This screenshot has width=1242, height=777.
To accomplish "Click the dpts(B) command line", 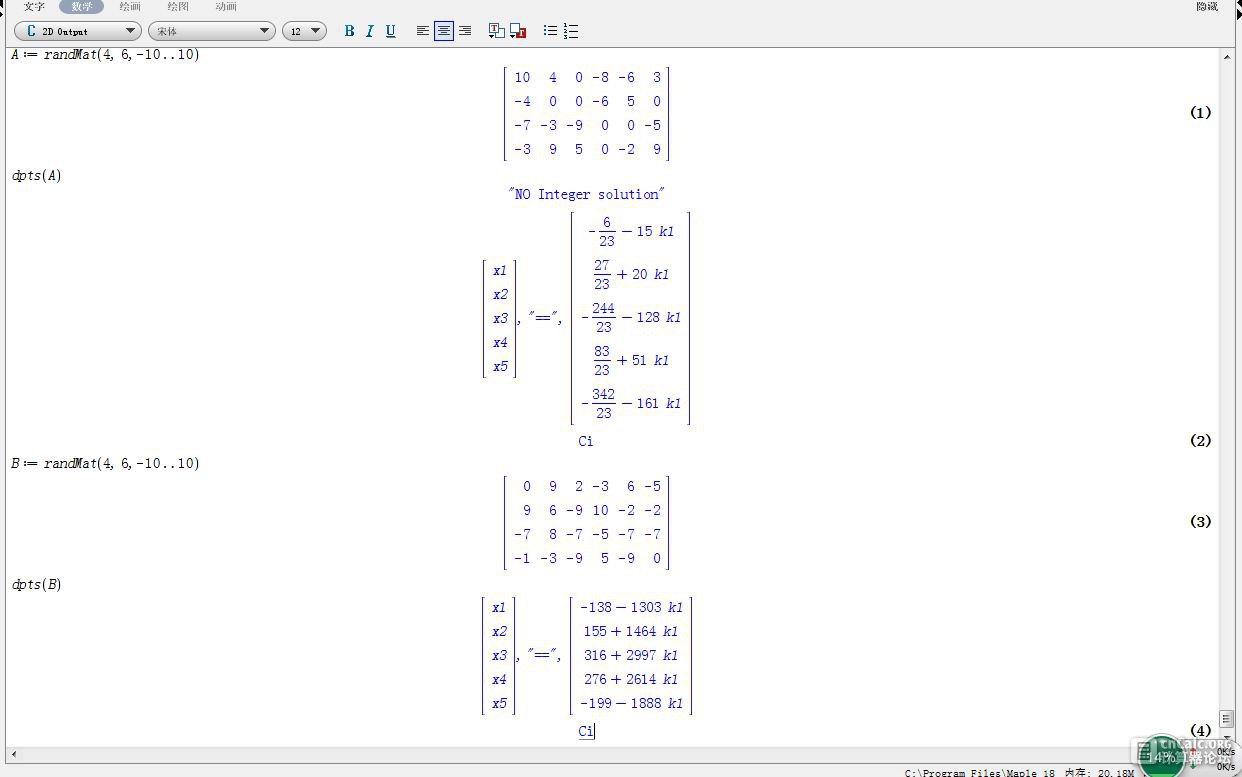I will [37, 585].
